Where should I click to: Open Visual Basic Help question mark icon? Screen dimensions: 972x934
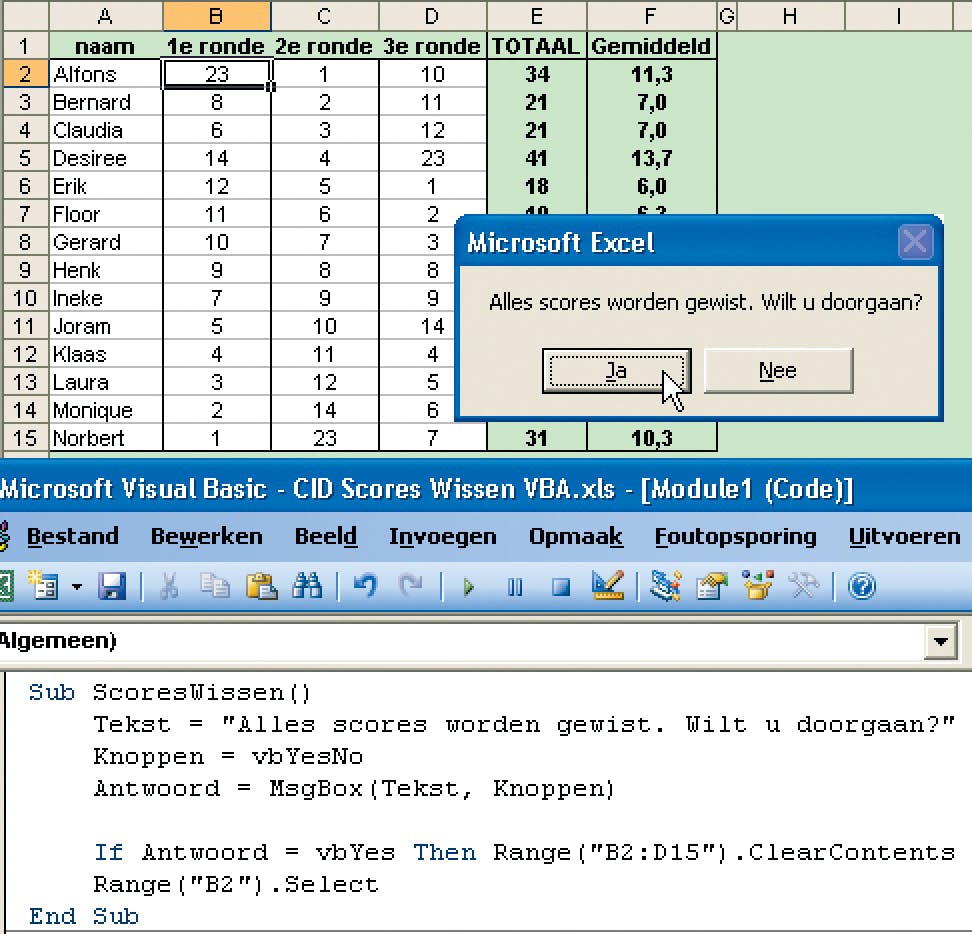point(862,586)
